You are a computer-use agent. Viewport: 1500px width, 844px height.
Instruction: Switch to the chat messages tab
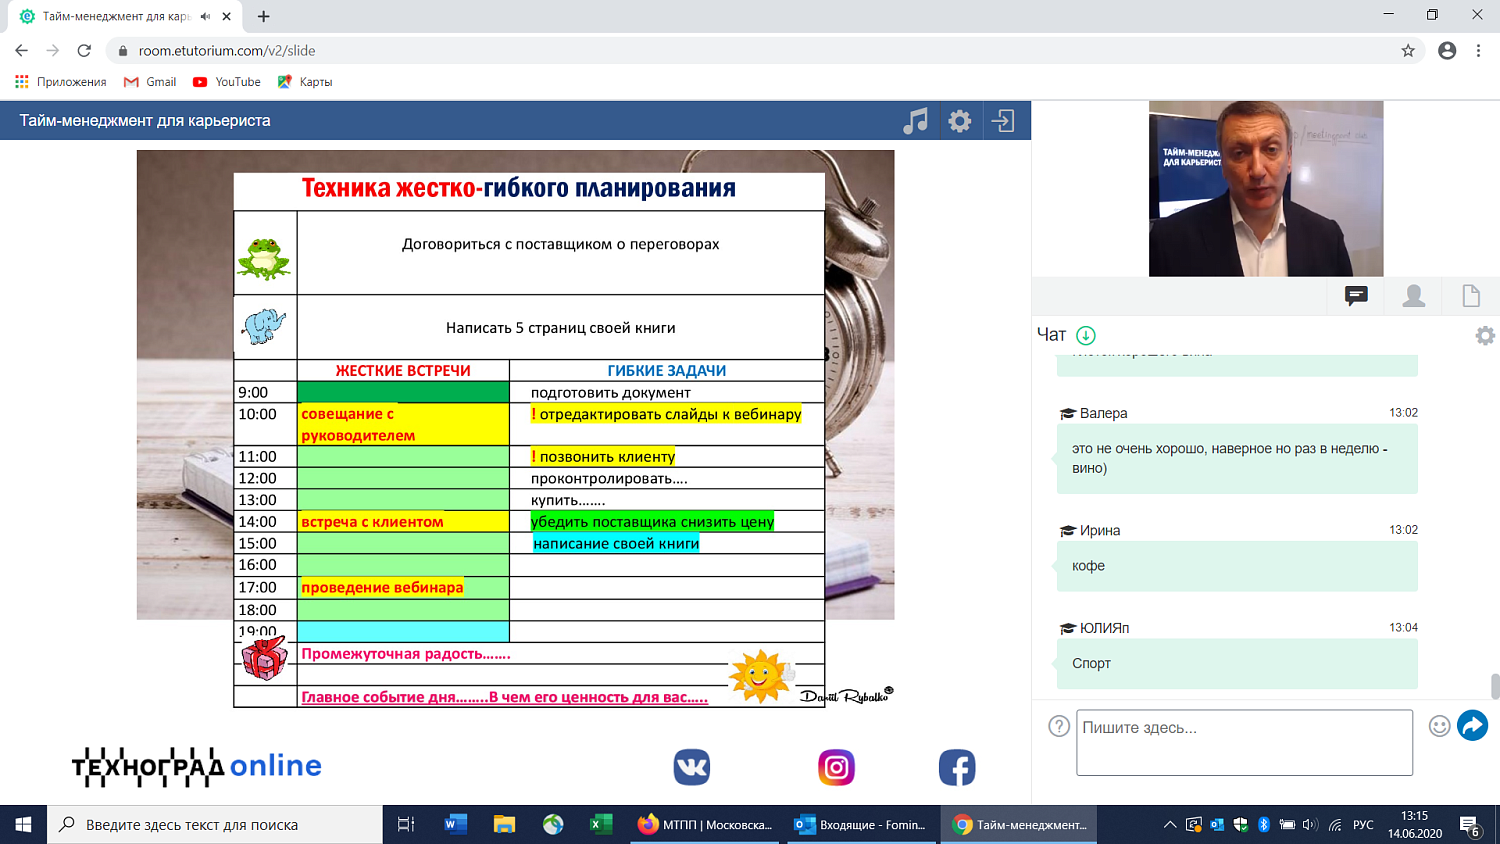click(1356, 295)
